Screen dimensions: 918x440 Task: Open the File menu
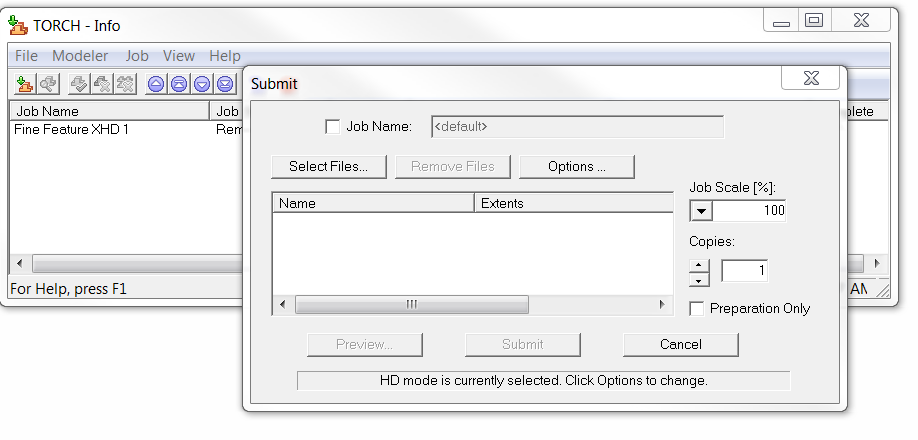click(x=26, y=56)
